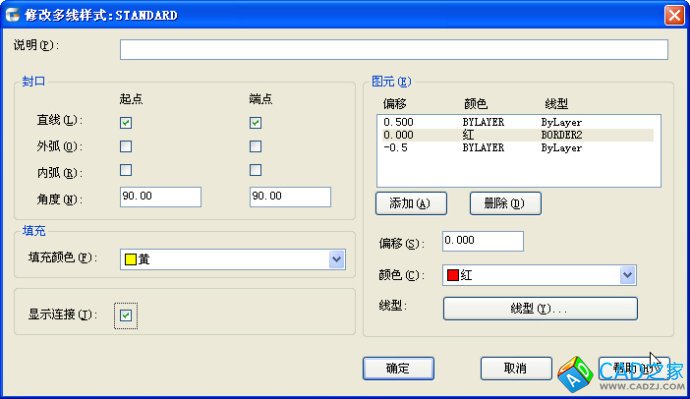This screenshot has width=690, height=399.
Task: Click the 颜色 column header
Action: (476, 104)
